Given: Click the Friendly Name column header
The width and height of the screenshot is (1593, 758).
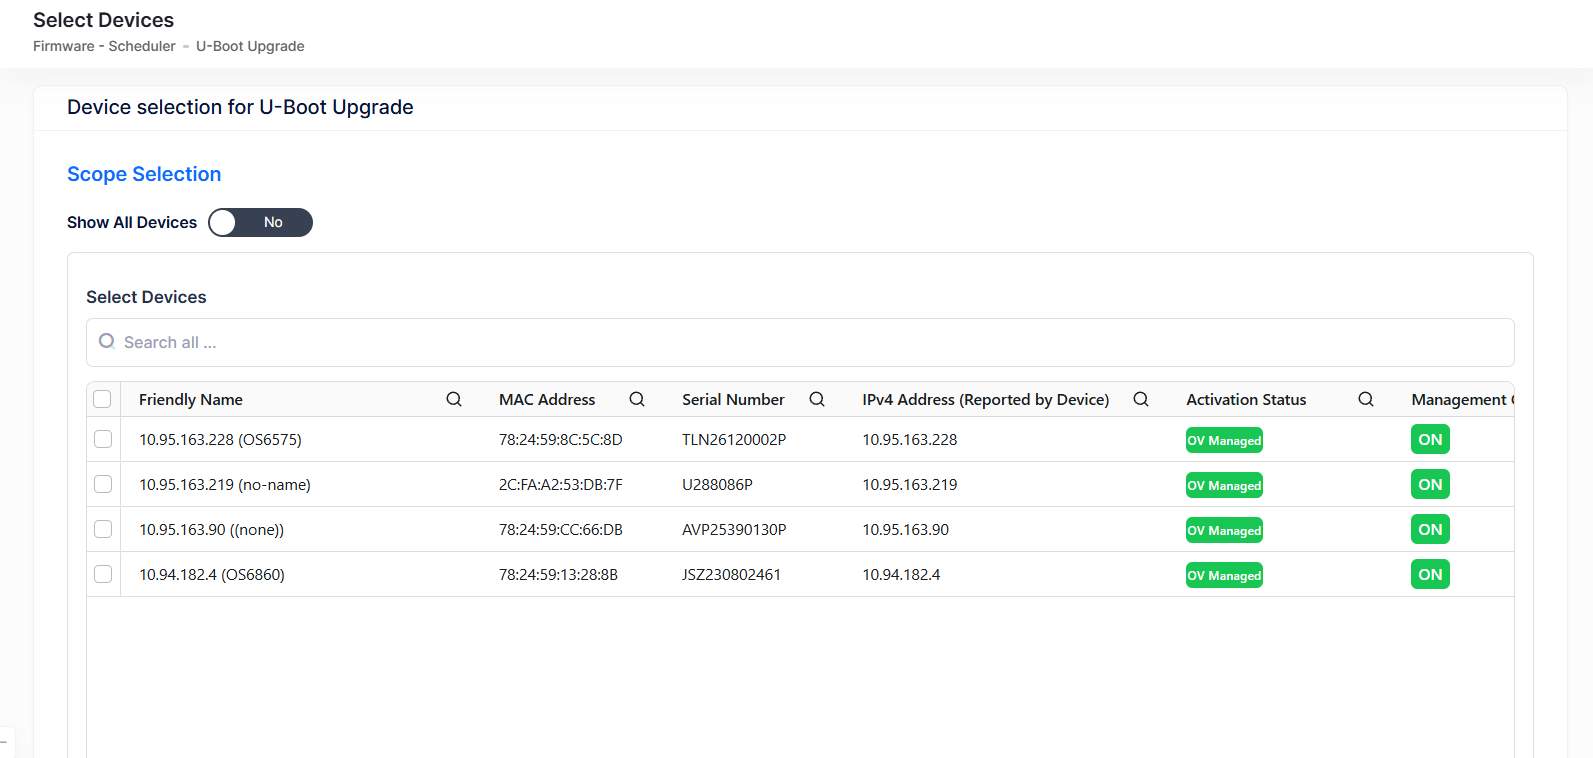Looking at the screenshot, I should click(191, 399).
